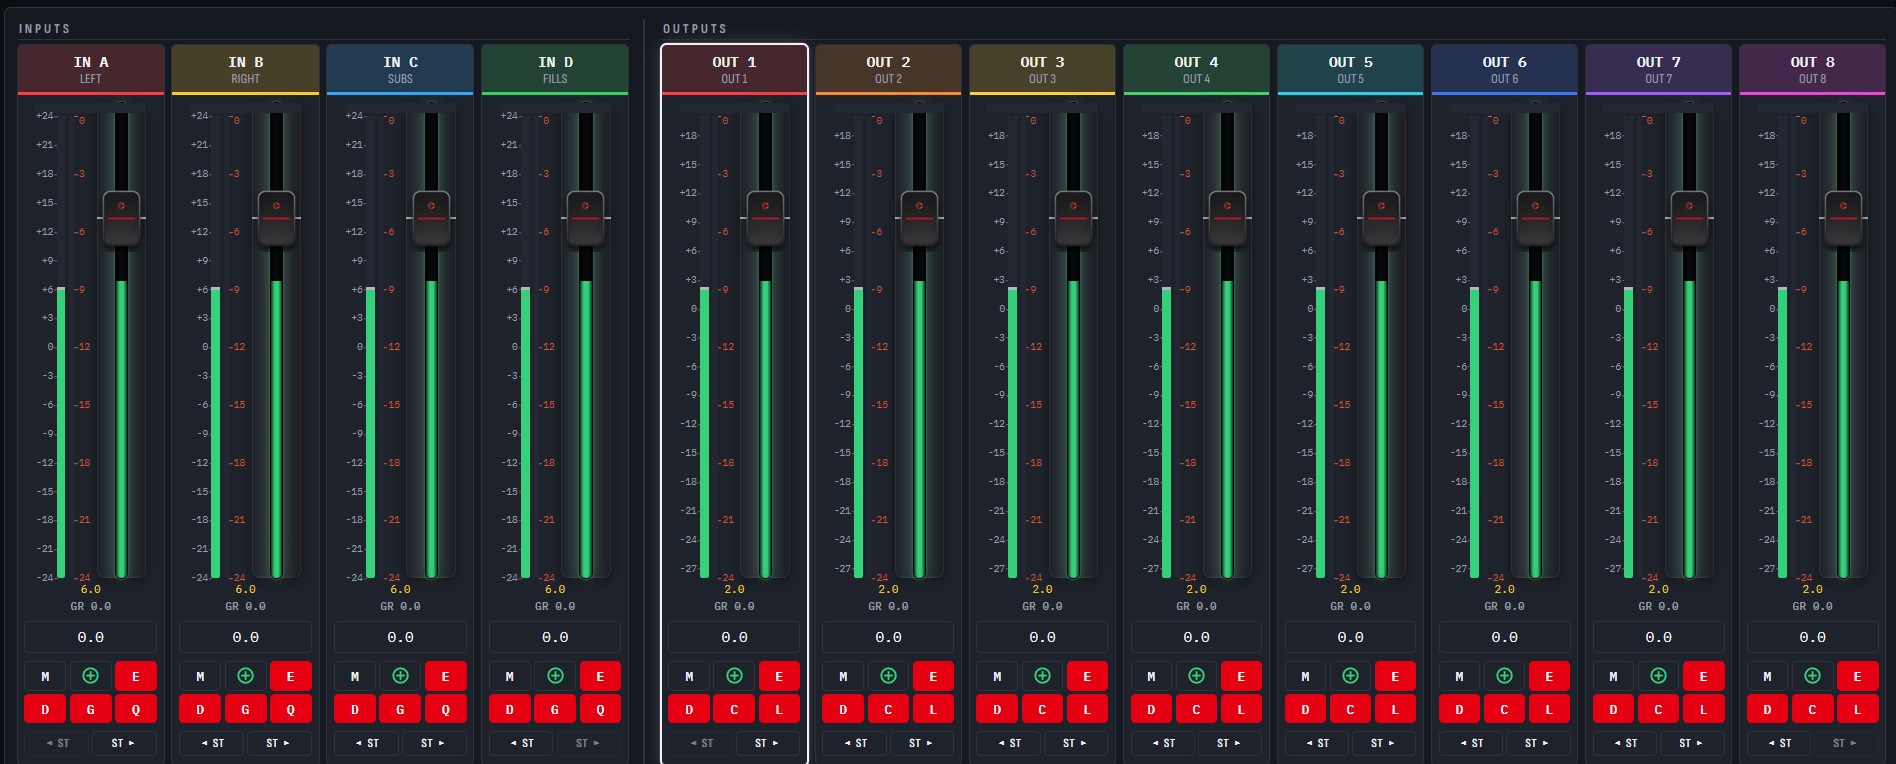Select the IN A LEFT channel header
The width and height of the screenshot is (1896, 764).
pos(91,69)
